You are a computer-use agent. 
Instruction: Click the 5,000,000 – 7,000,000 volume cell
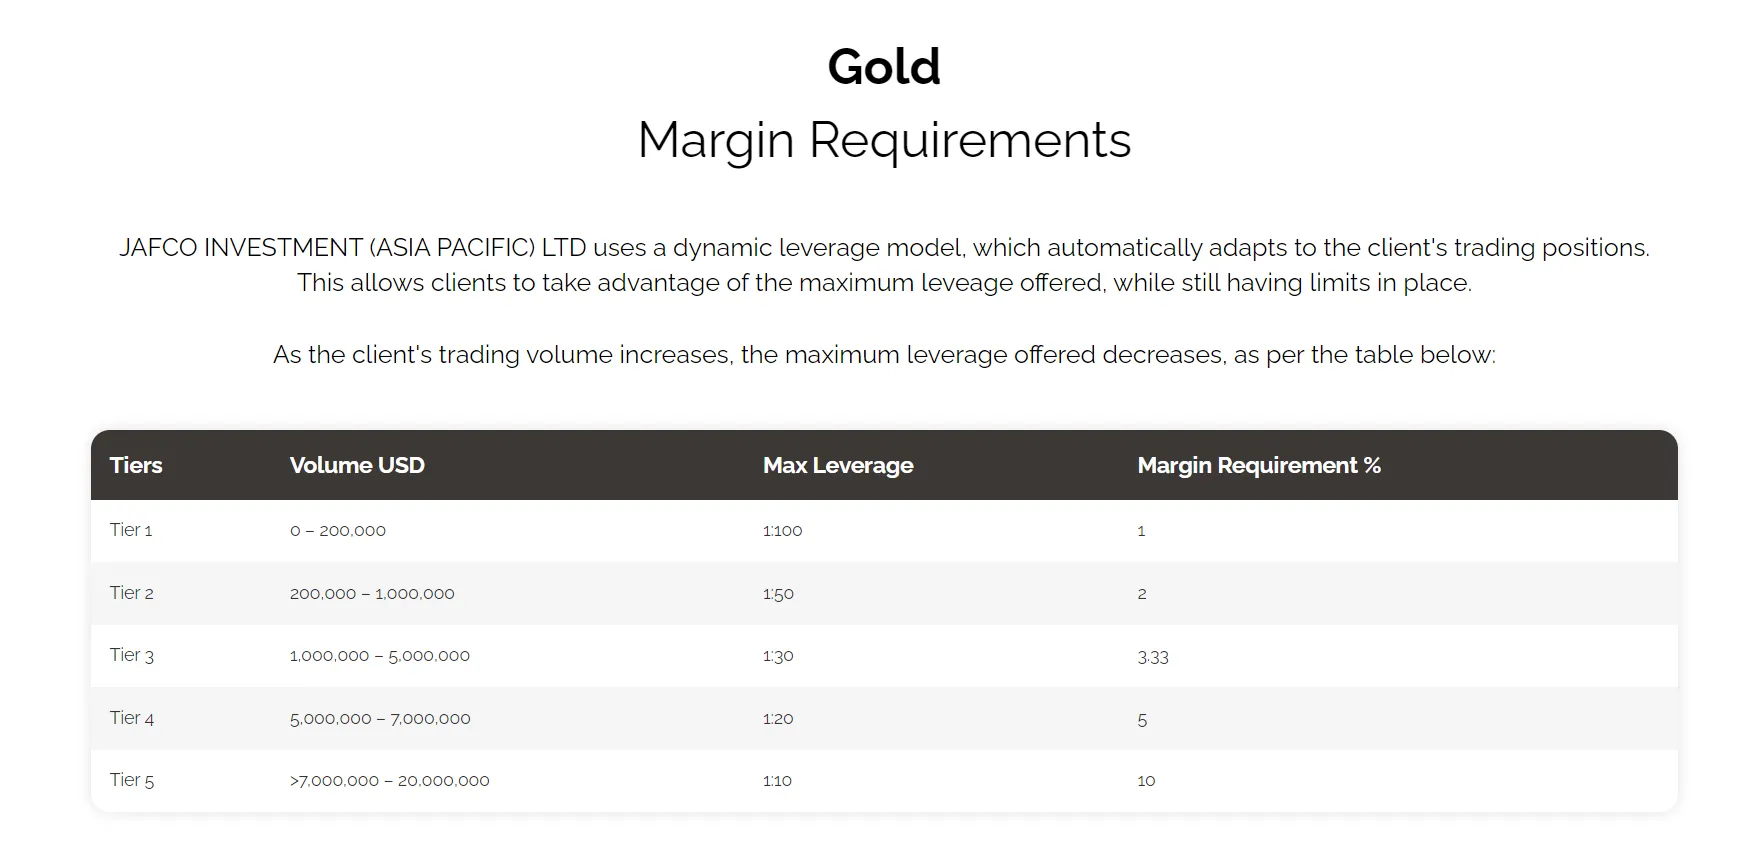pos(380,719)
